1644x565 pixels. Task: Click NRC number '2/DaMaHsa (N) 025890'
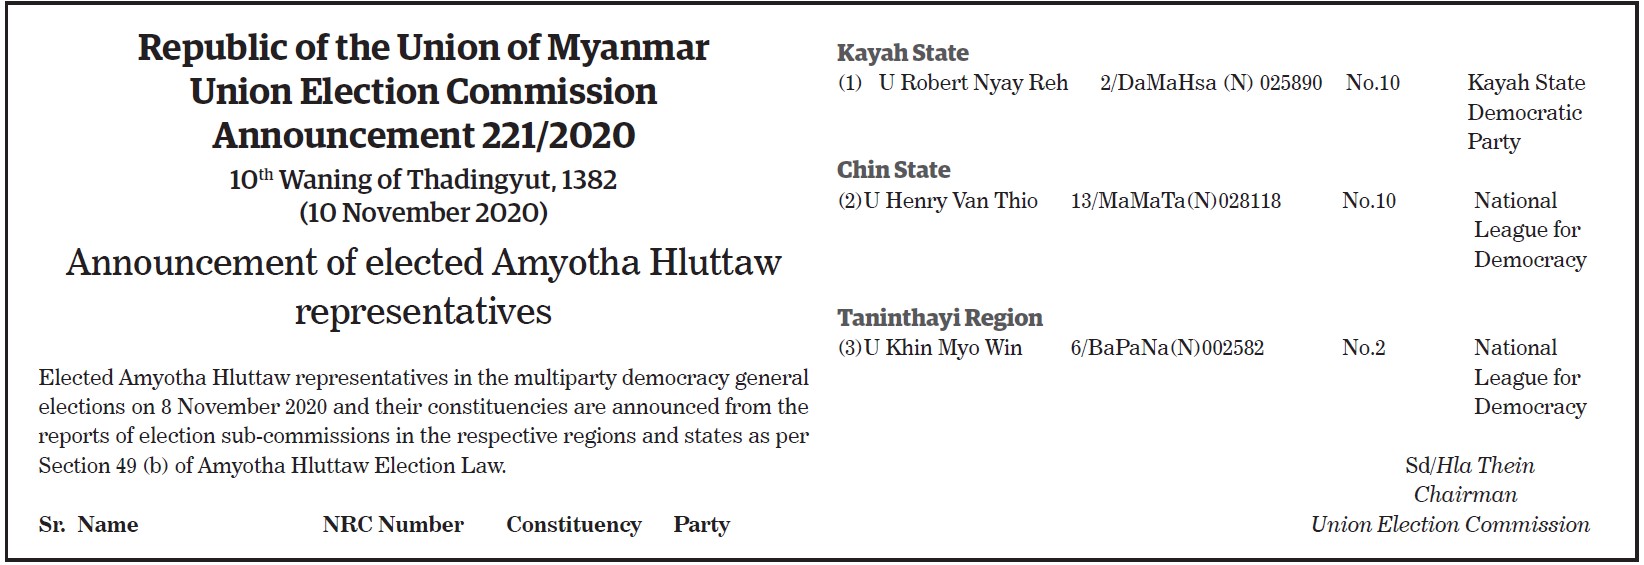(x=1211, y=83)
